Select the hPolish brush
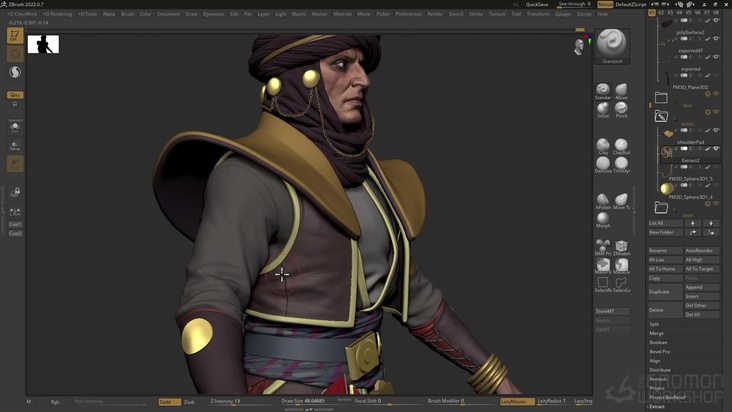 tap(603, 201)
